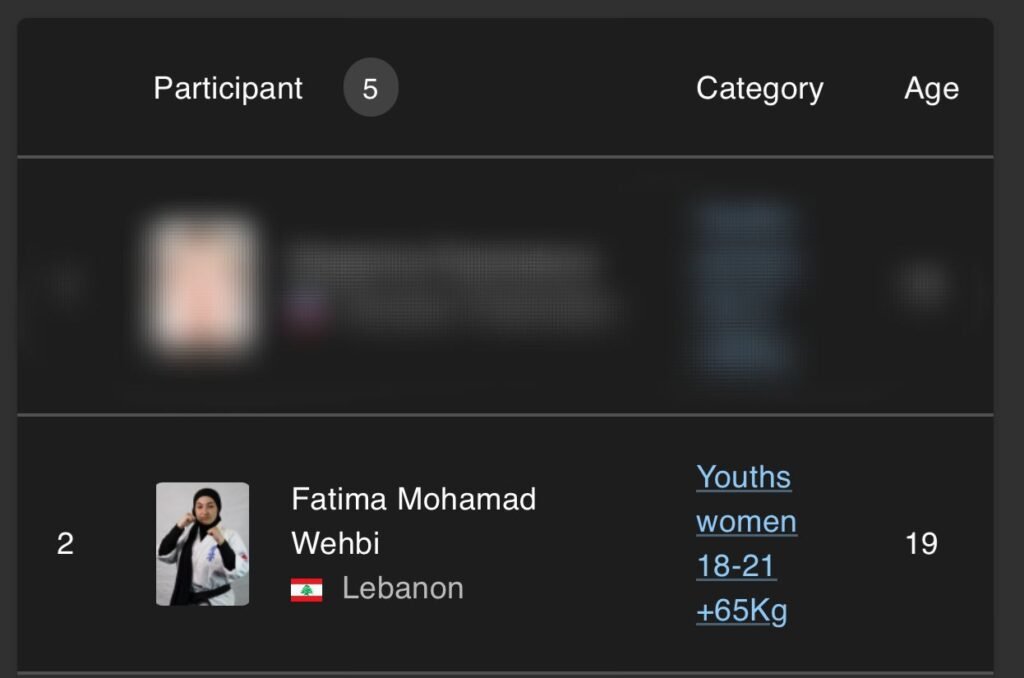1024x678 pixels.
Task: Open Fatima Mohamad Wehbi's profile photo
Action: tap(202, 544)
